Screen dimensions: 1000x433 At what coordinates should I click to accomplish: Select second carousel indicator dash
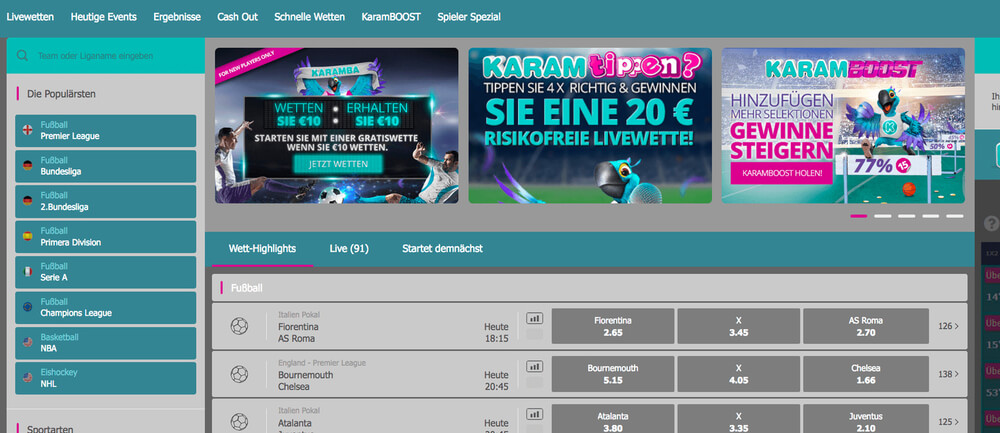tap(883, 216)
